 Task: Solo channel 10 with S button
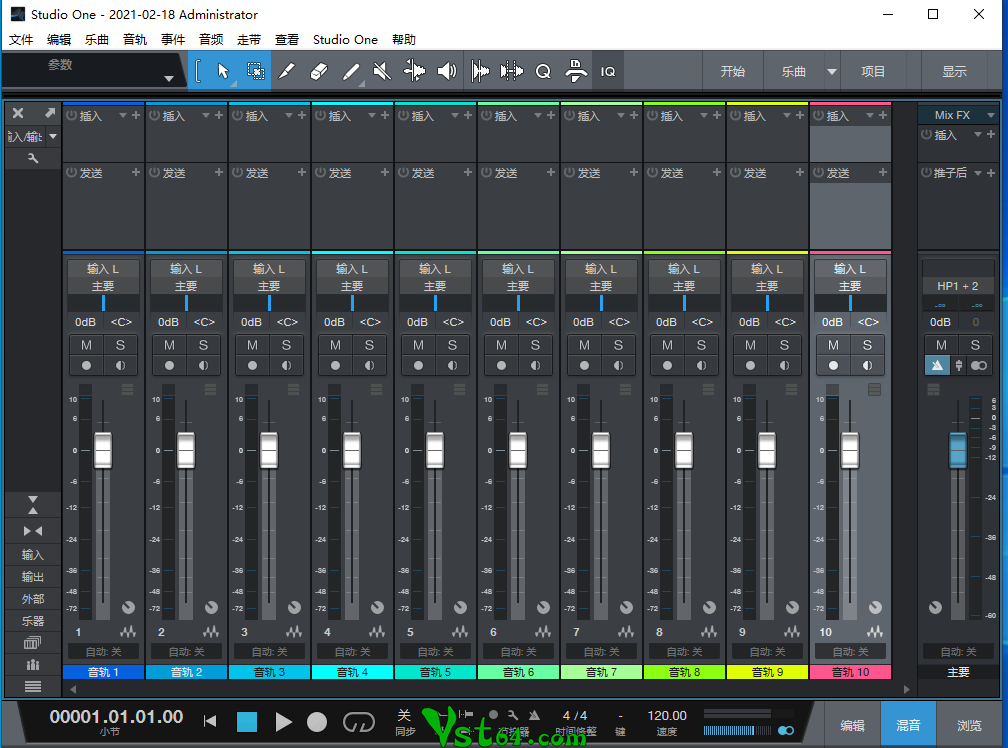[x=867, y=345]
